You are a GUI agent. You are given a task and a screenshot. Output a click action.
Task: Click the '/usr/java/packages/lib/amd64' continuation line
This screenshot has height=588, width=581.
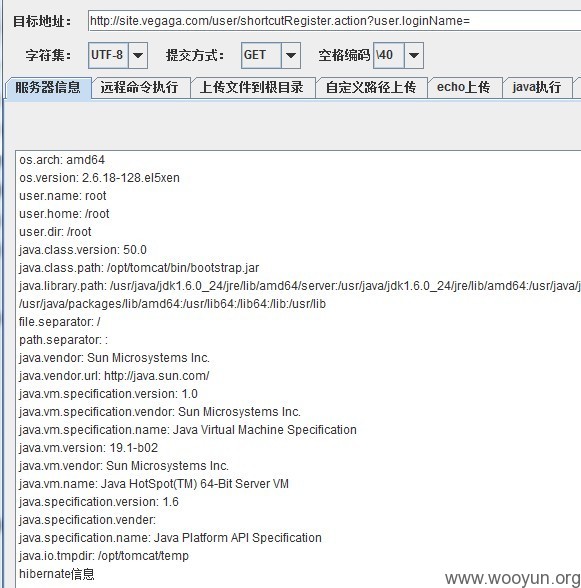173,304
